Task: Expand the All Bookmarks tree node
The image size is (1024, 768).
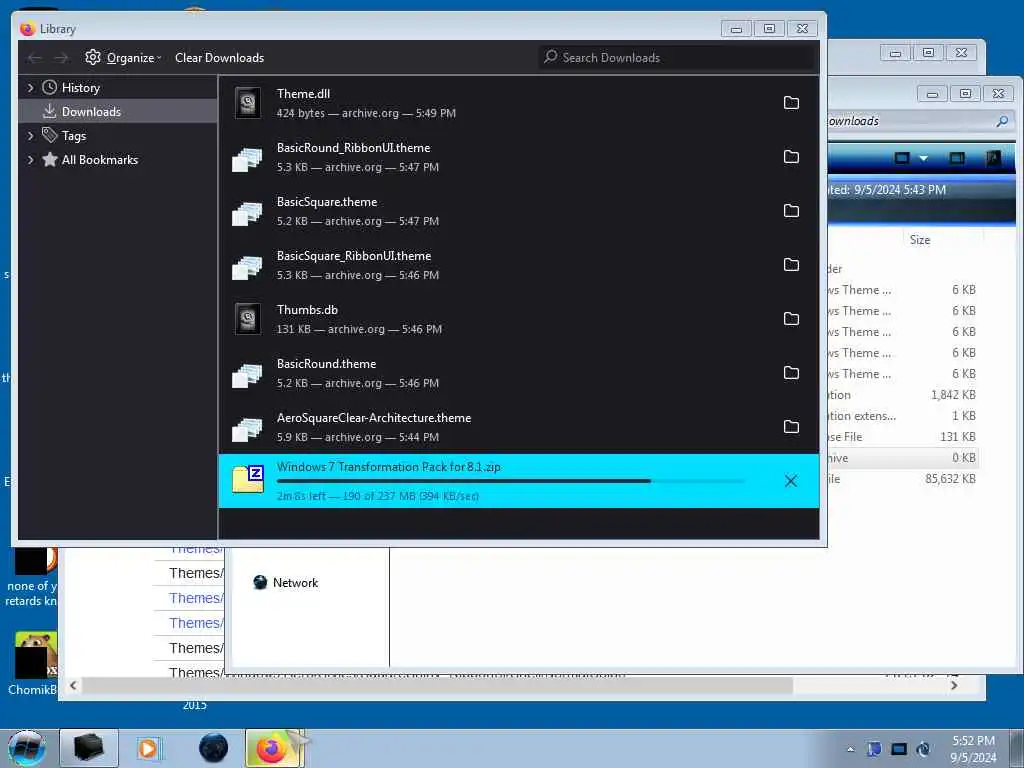Action: point(30,160)
